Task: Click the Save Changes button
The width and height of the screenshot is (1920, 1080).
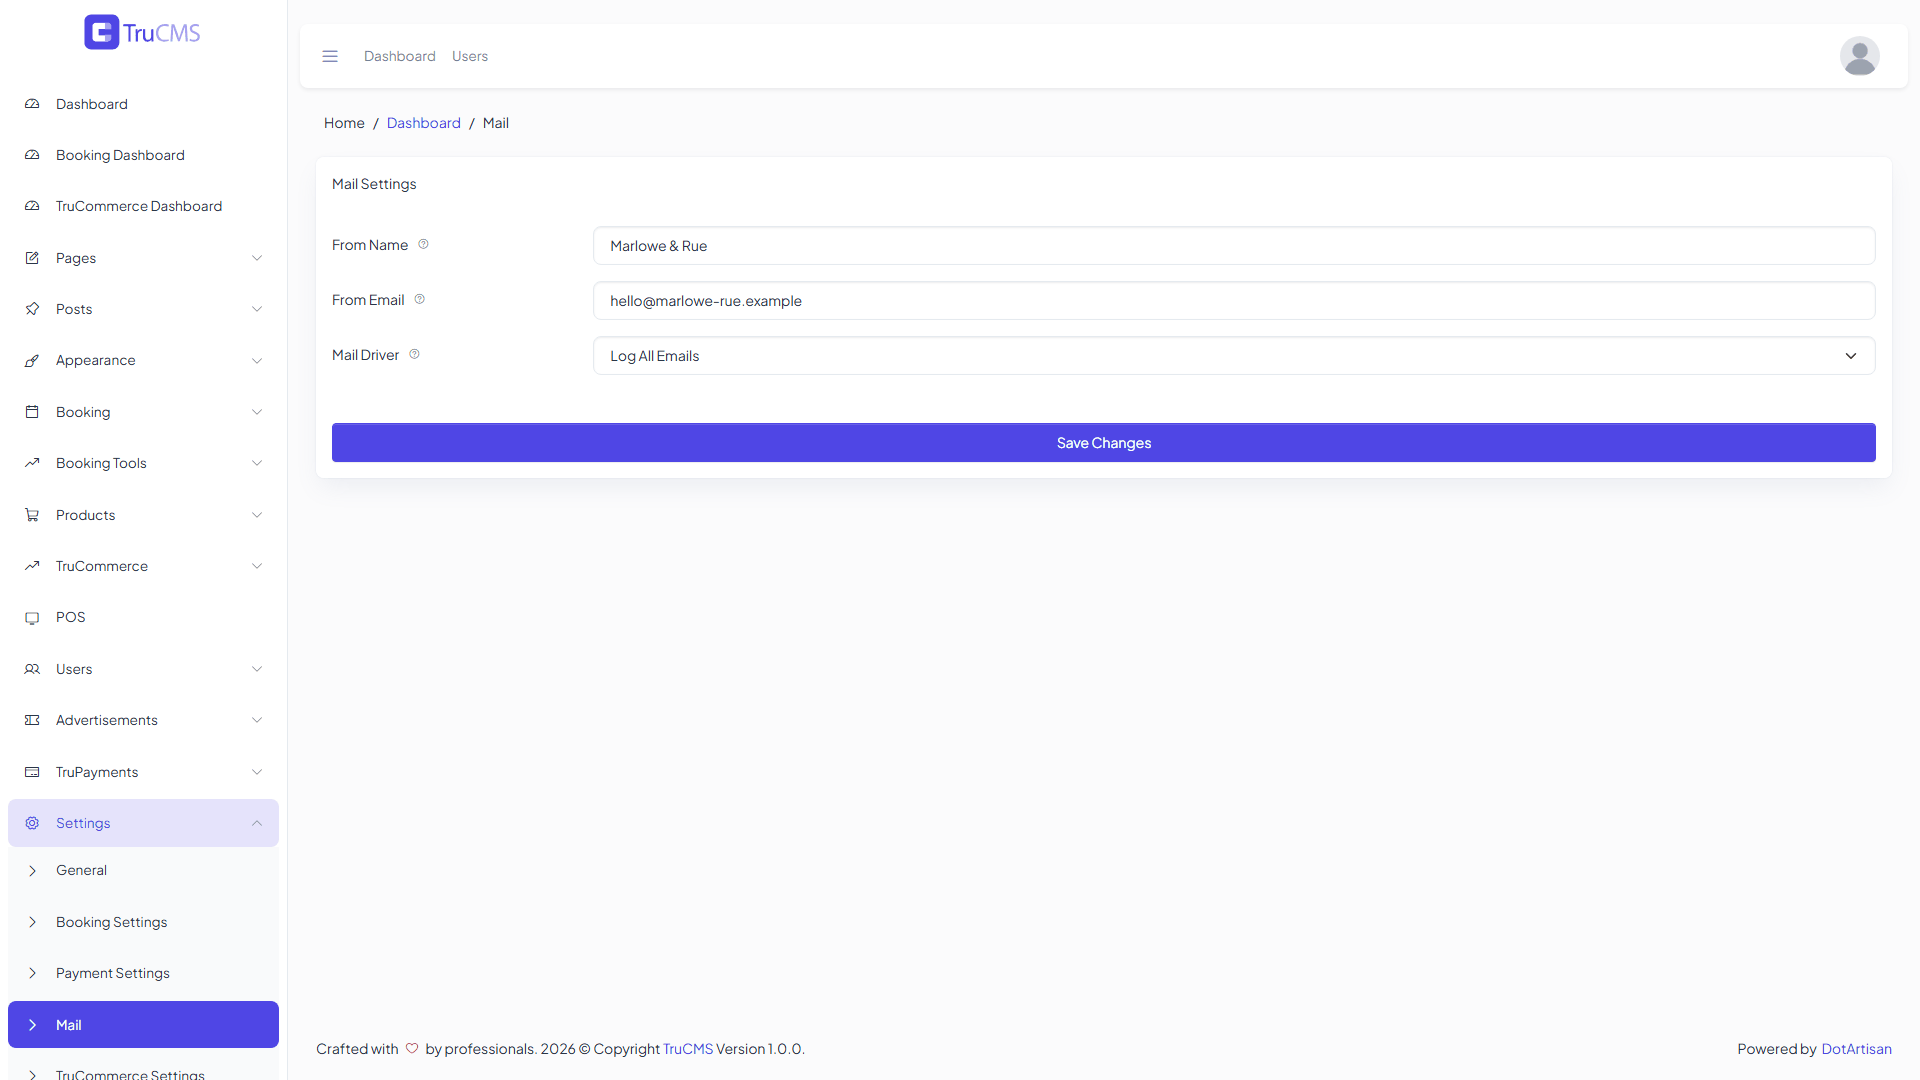Action: (x=1103, y=443)
